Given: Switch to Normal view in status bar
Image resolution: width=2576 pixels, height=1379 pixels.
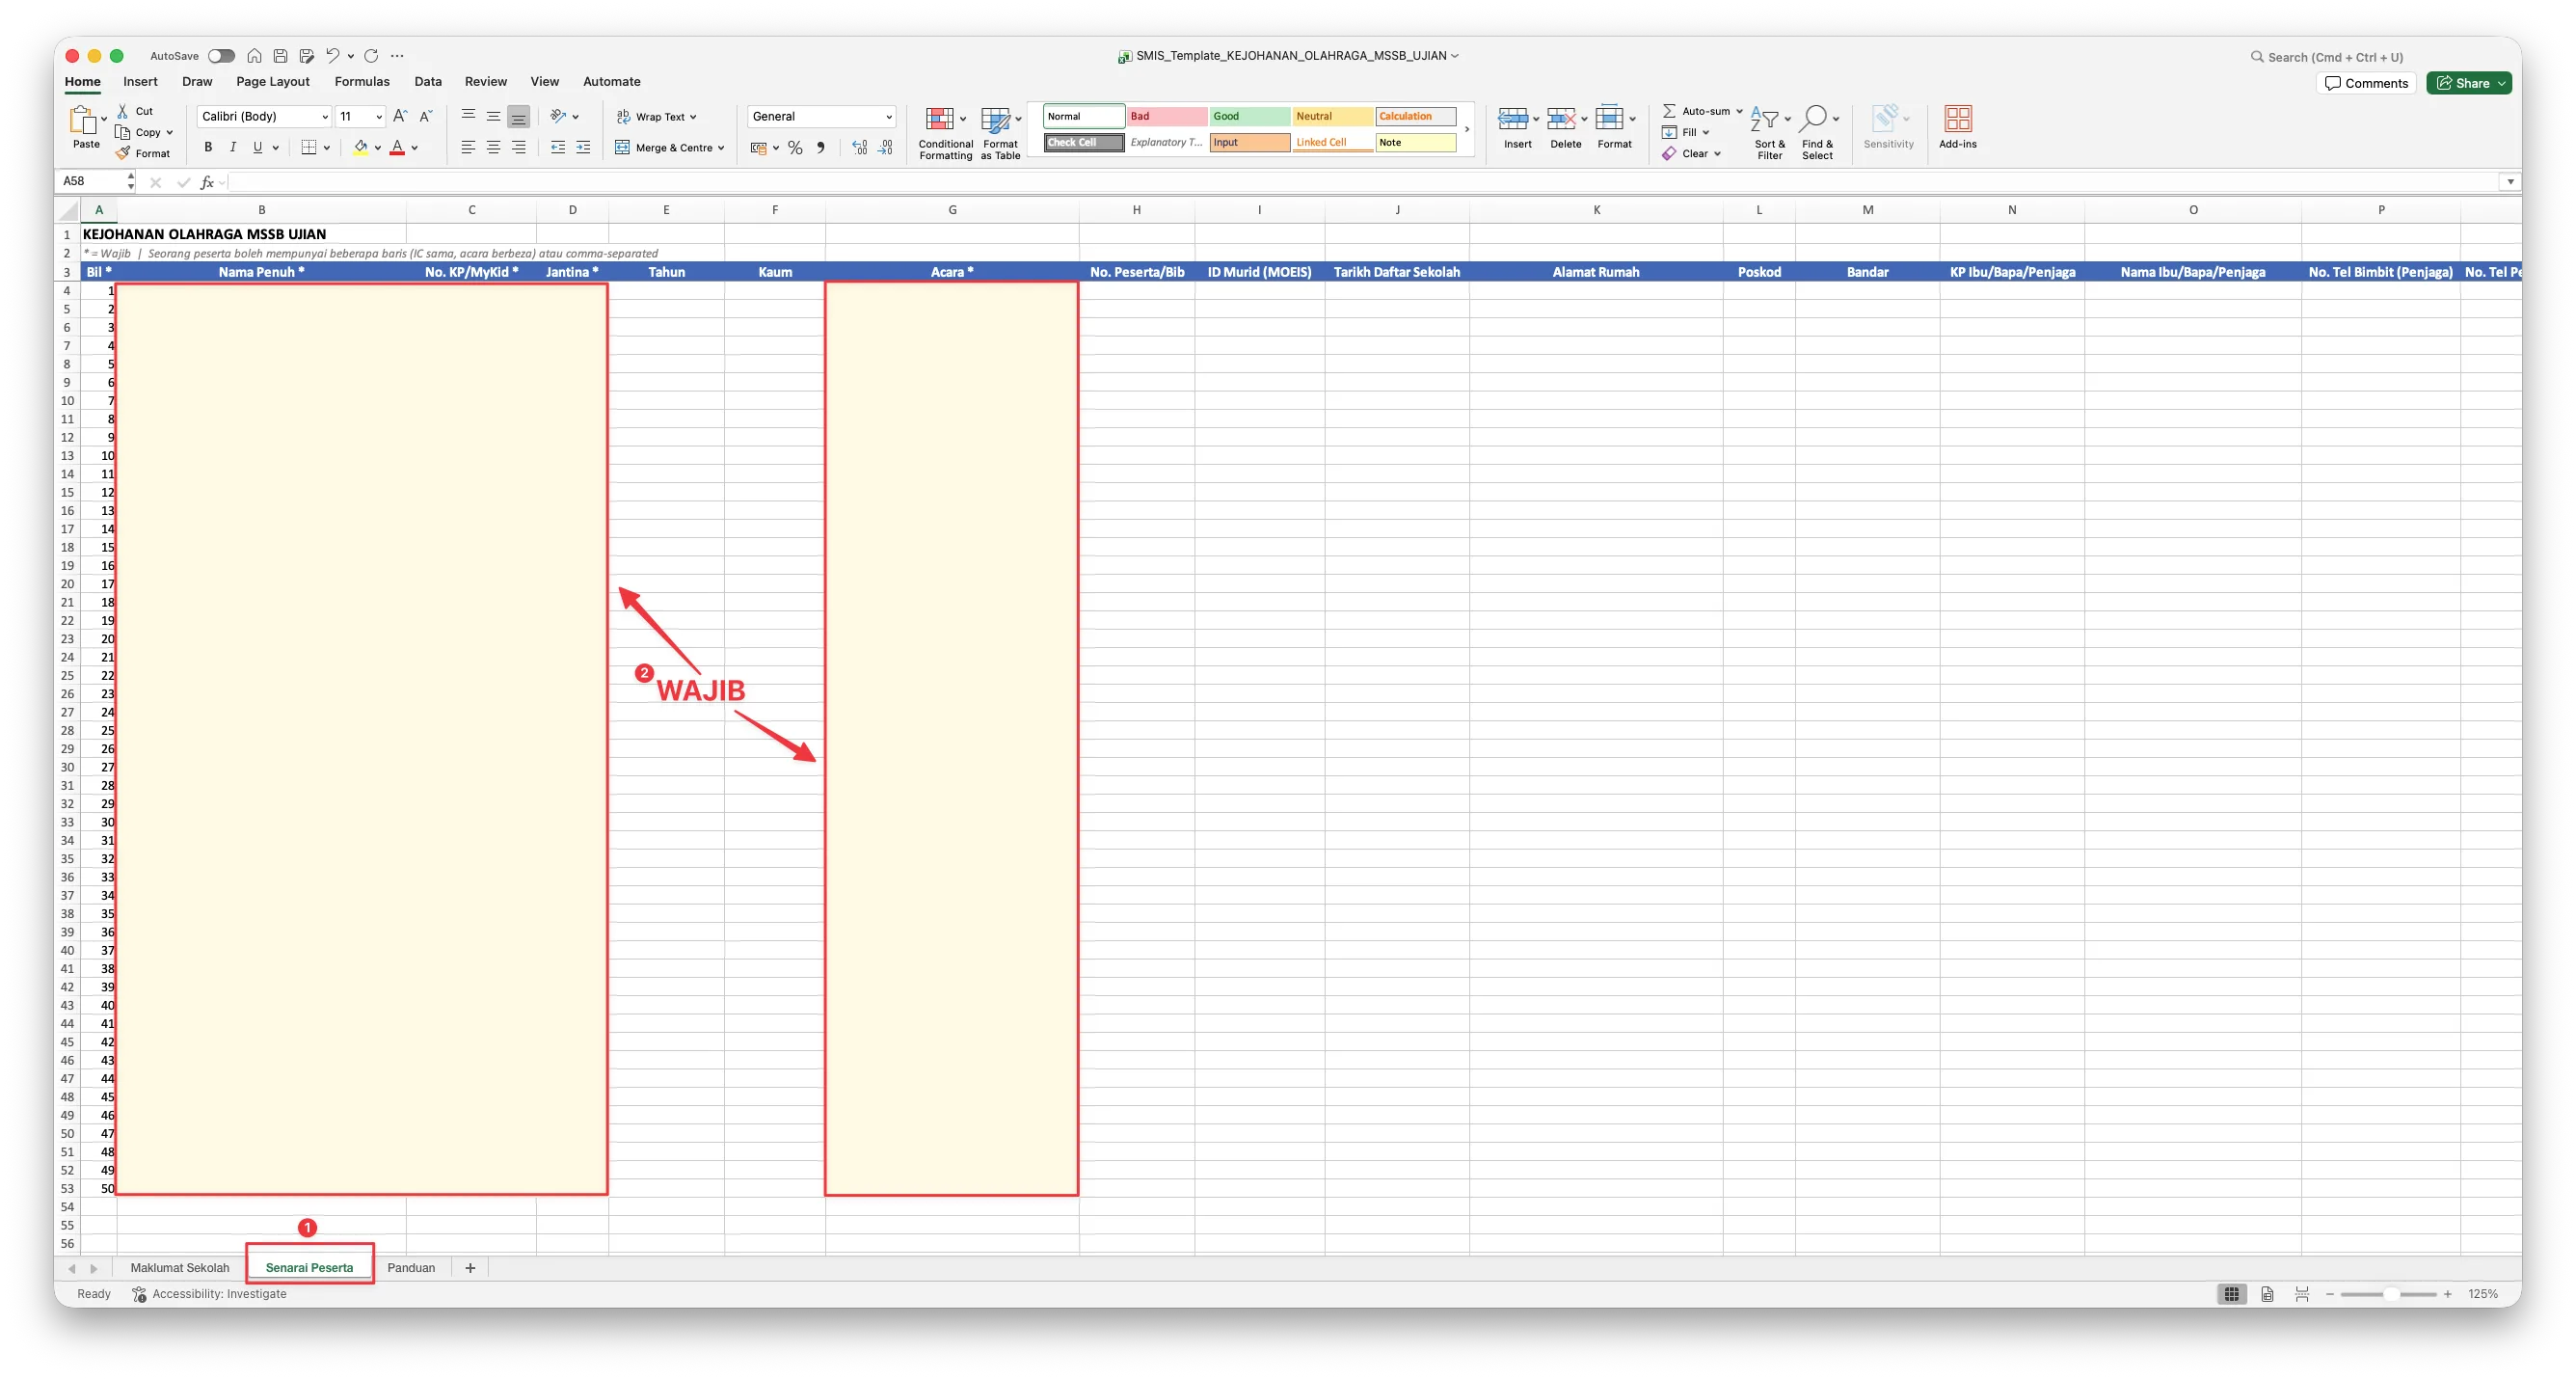Looking at the screenshot, I should point(2231,1294).
